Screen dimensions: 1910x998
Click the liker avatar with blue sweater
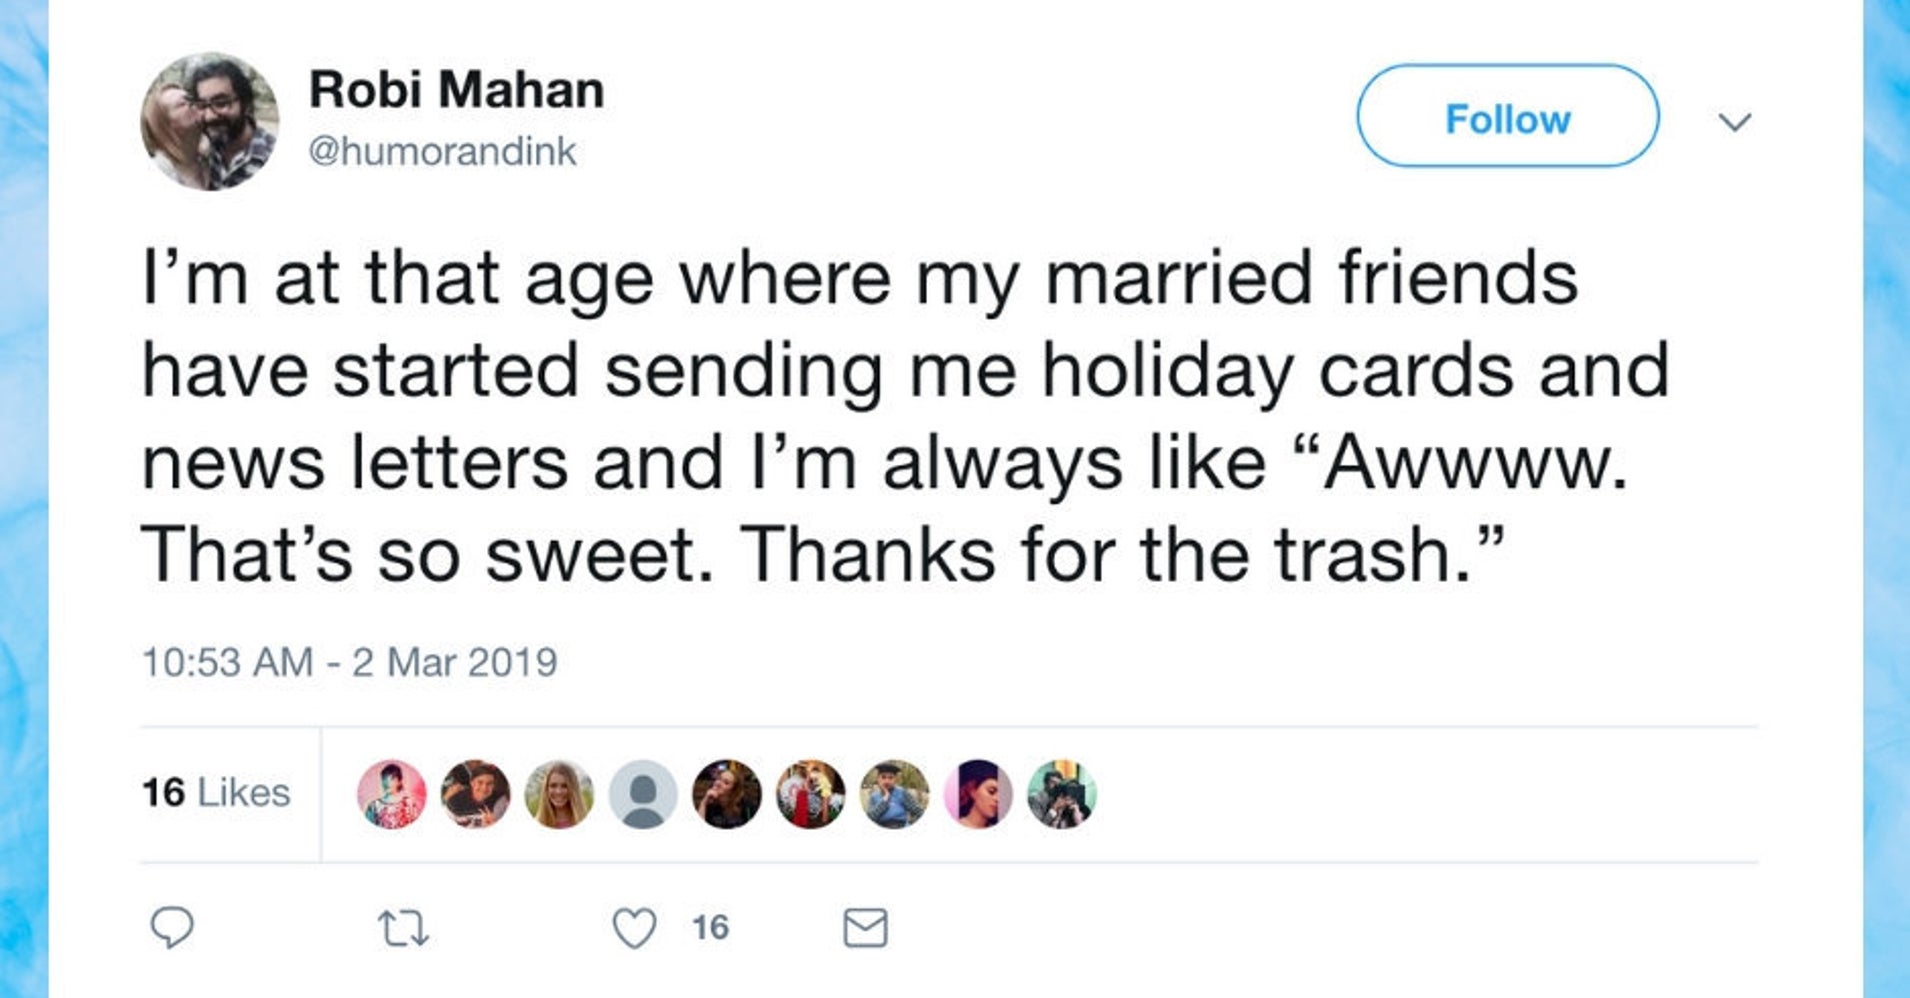(x=894, y=794)
